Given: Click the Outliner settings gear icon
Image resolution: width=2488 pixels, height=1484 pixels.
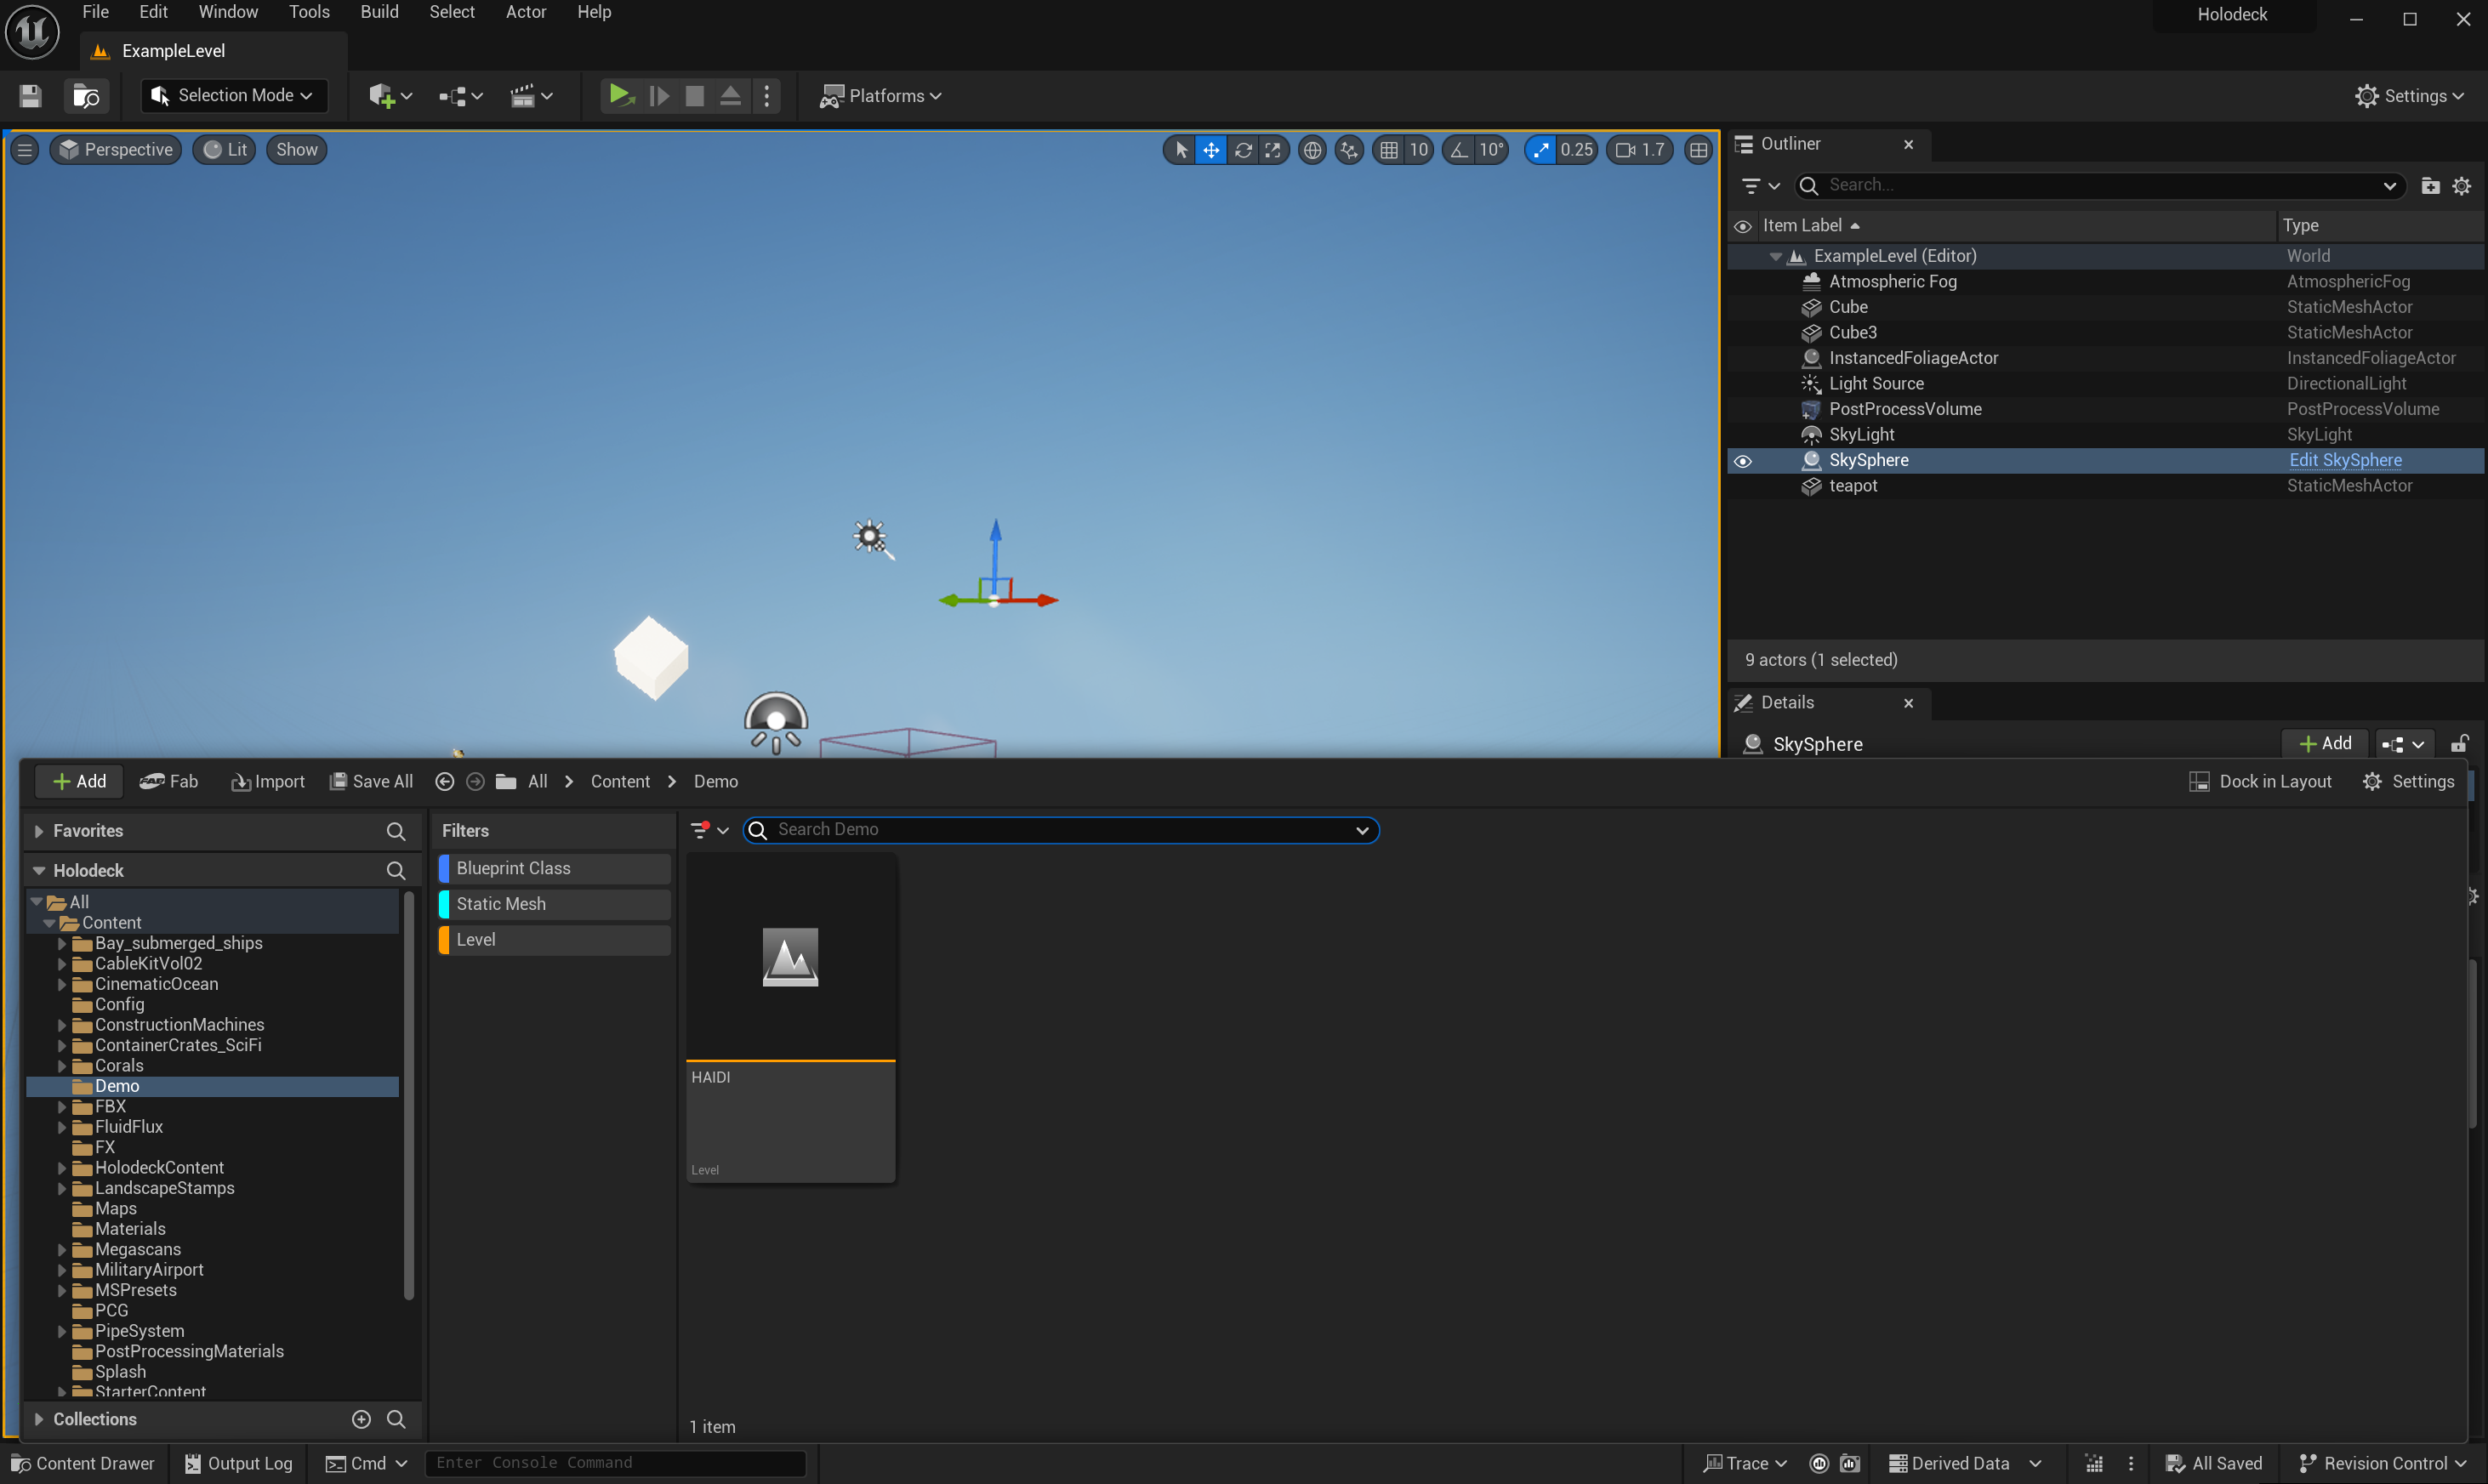Looking at the screenshot, I should tap(2462, 186).
